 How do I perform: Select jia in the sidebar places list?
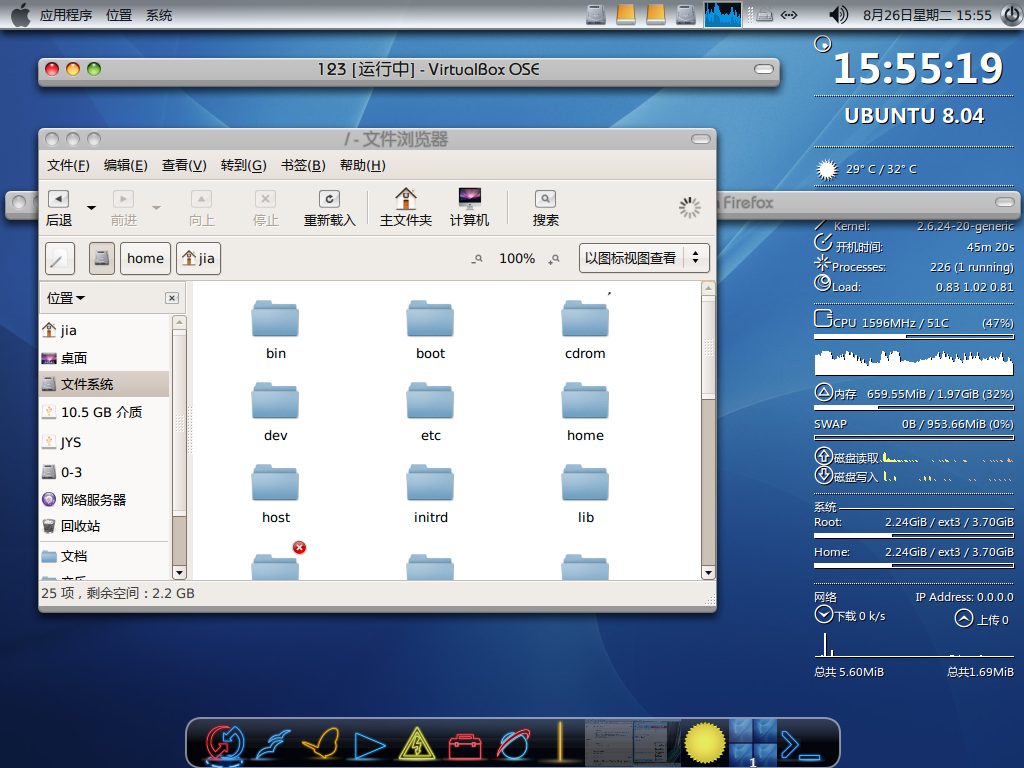[104, 330]
